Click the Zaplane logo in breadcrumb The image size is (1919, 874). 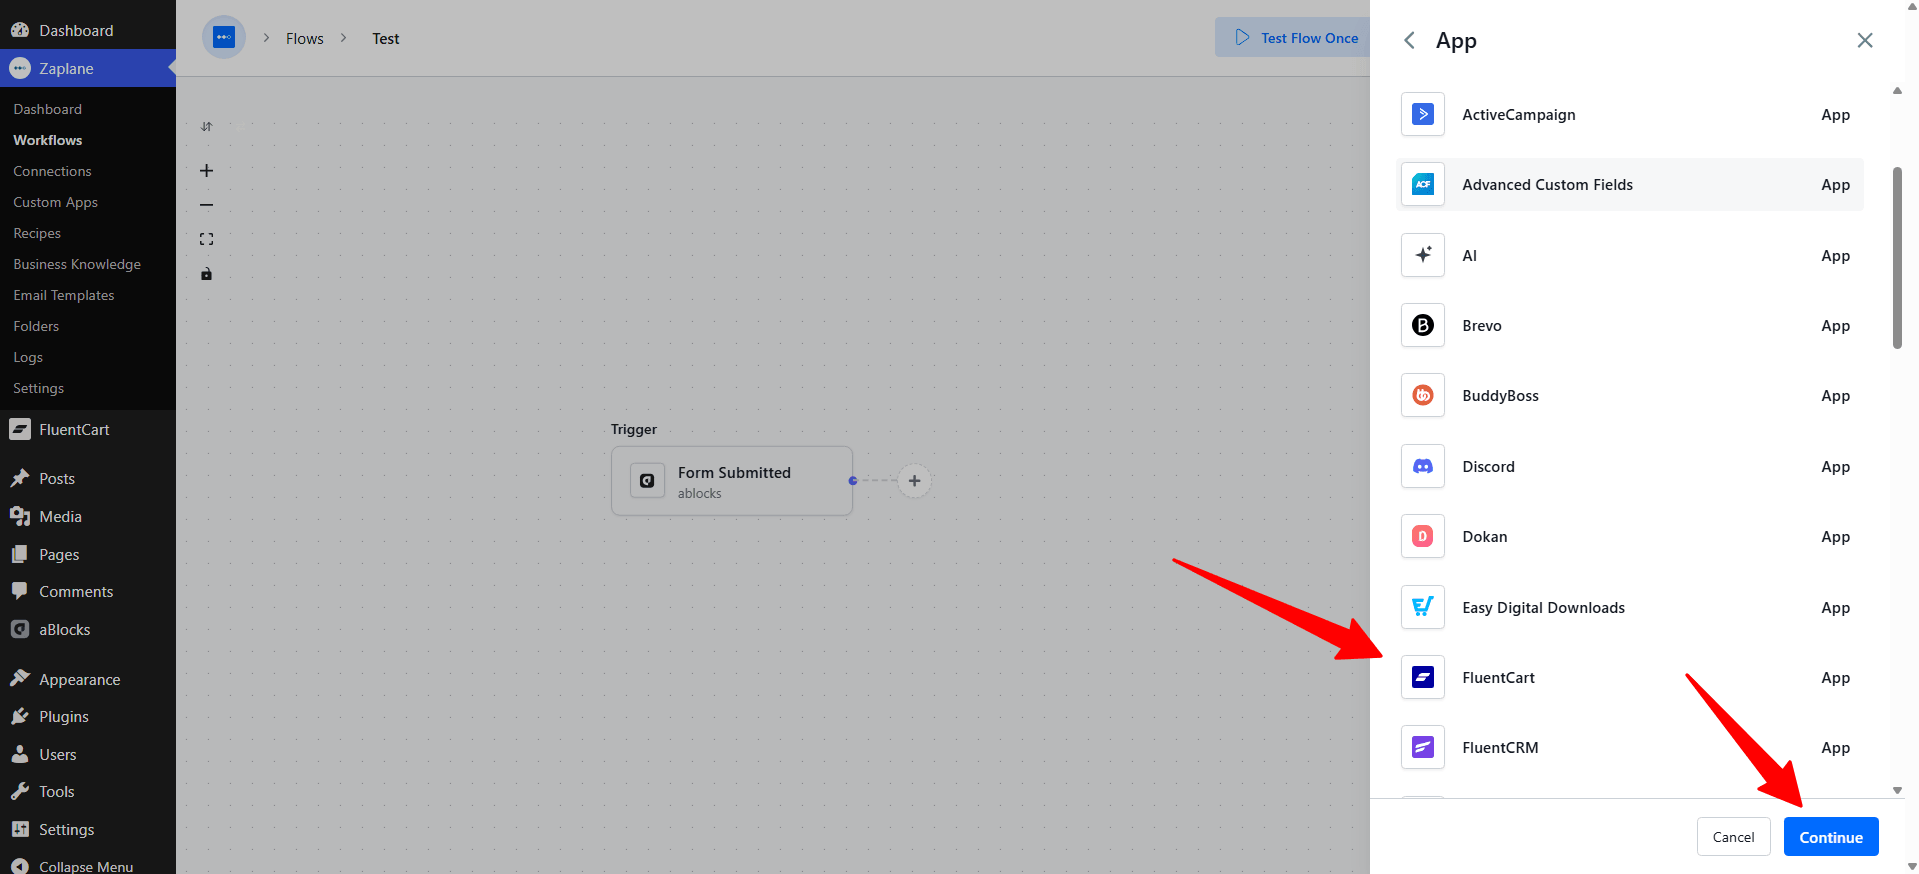224,37
